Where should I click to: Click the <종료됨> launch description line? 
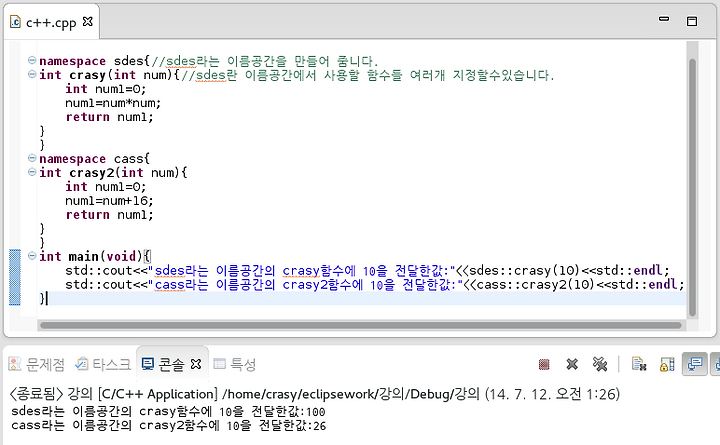coord(315,394)
